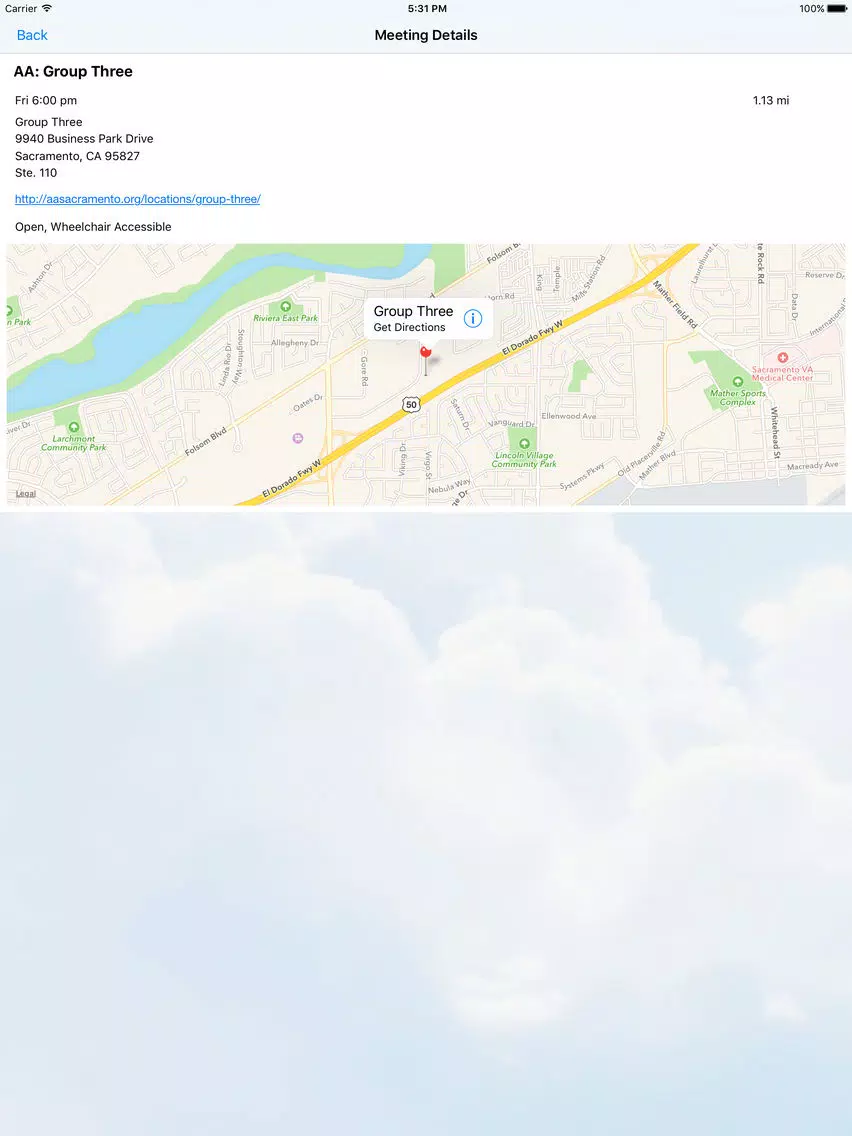Tap the Group Three callout title
This screenshot has height=1136, width=852.
tap(413, 311)
